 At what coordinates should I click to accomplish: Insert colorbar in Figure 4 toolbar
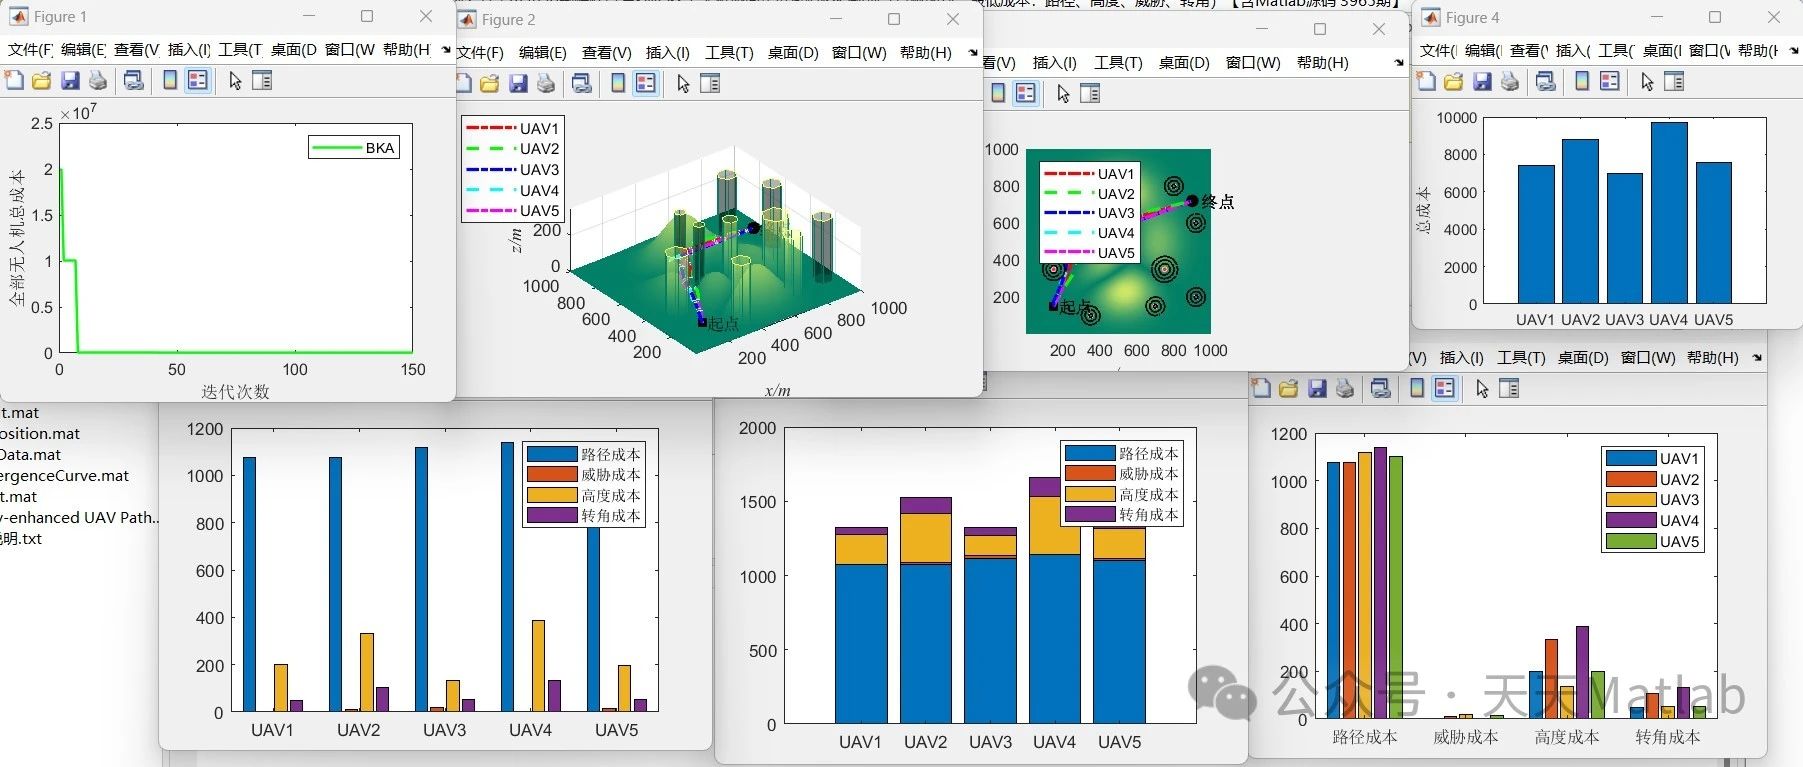point(1582,81)
